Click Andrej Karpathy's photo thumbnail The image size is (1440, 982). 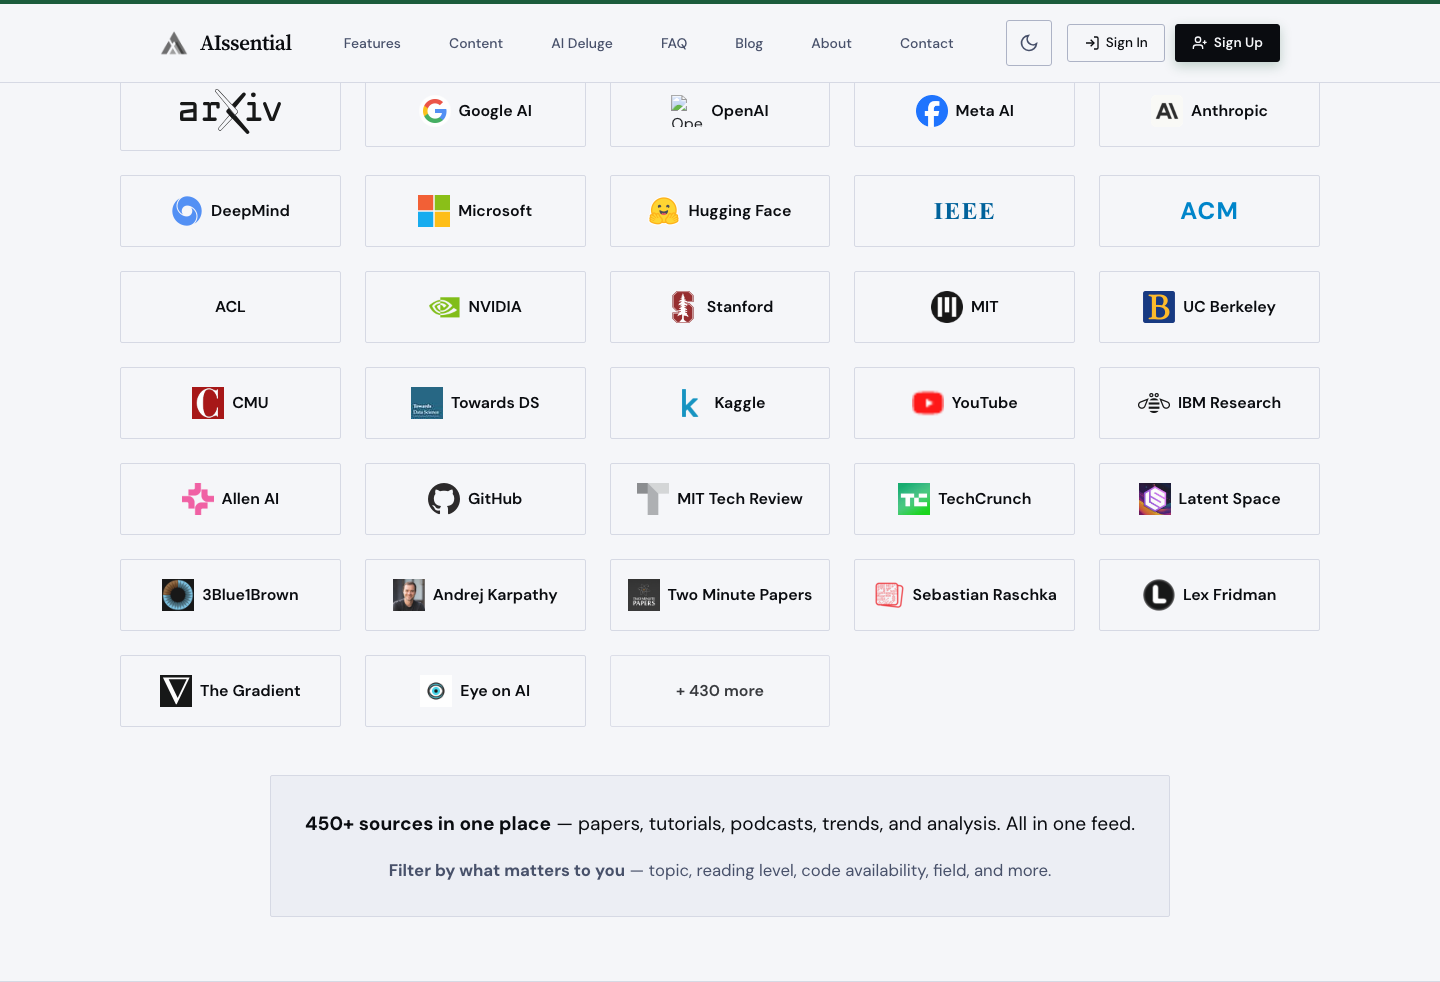(x=409, y=595)
